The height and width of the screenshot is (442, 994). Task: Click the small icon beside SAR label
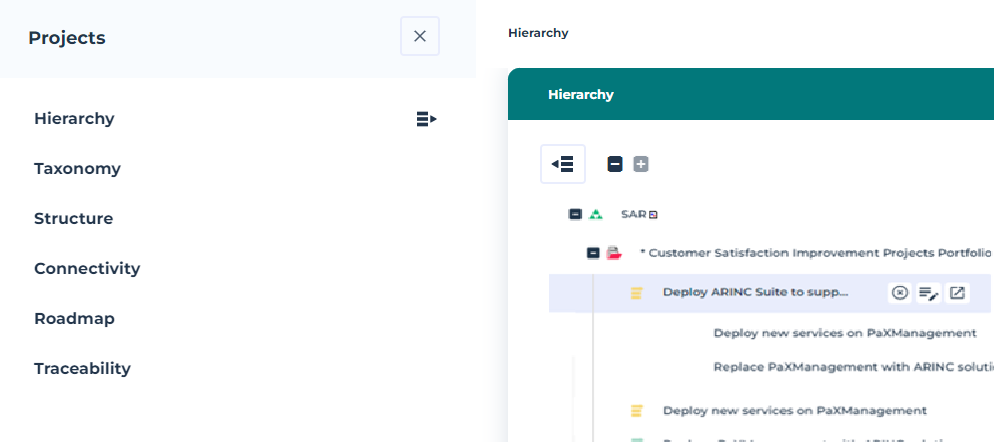[x=653, y=214]
